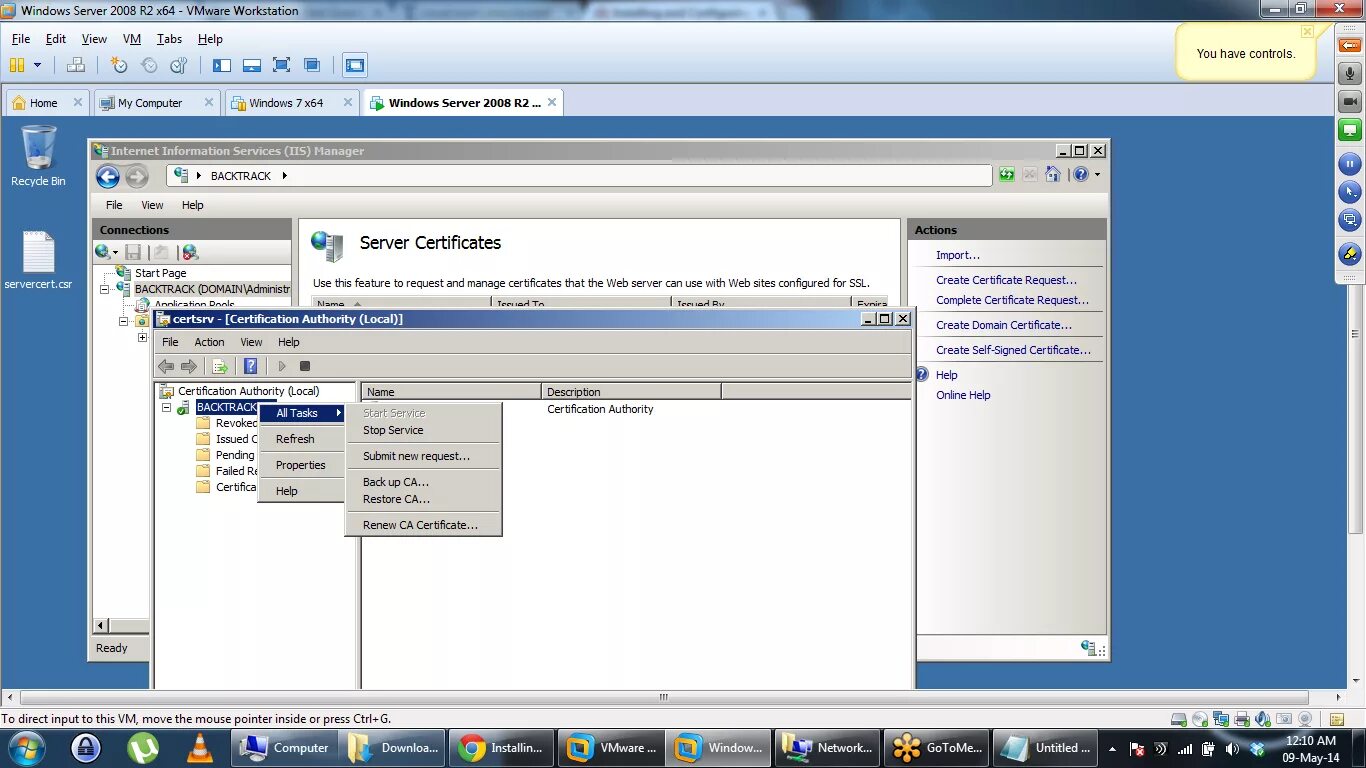Click IIS Manager help question mark icon
Viewport: 1366px width, 768px height.
[x=1080, y=175]
